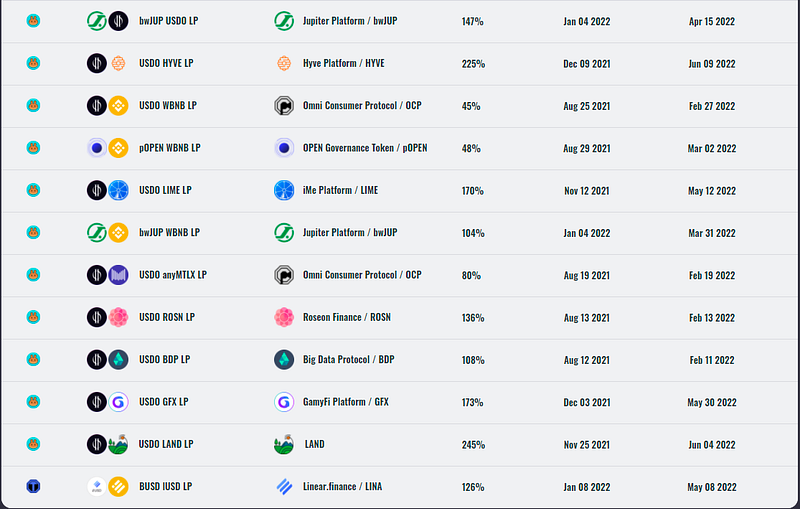
Task: Click the token pair icons beside USDO anyMTLX LP
Action: click(107, 275)
